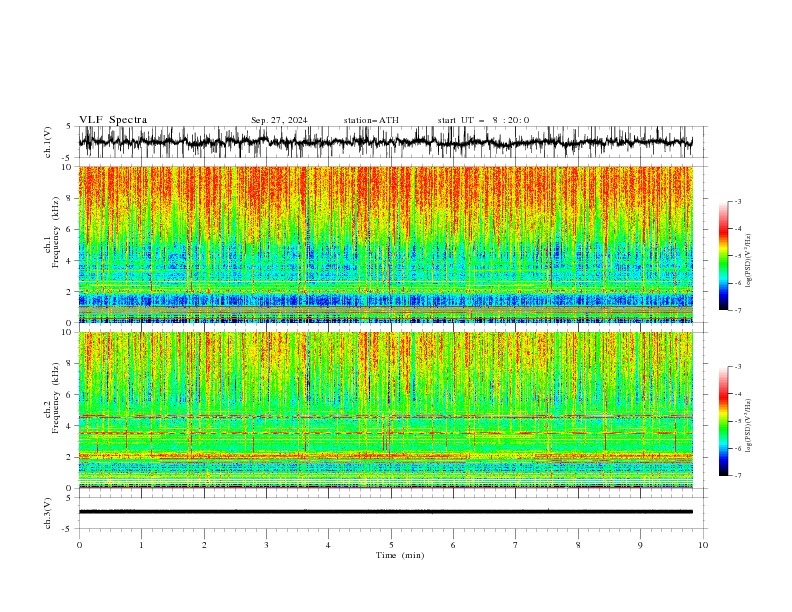Select the date text "Sep. 27, 2024"

pos(279,120)
